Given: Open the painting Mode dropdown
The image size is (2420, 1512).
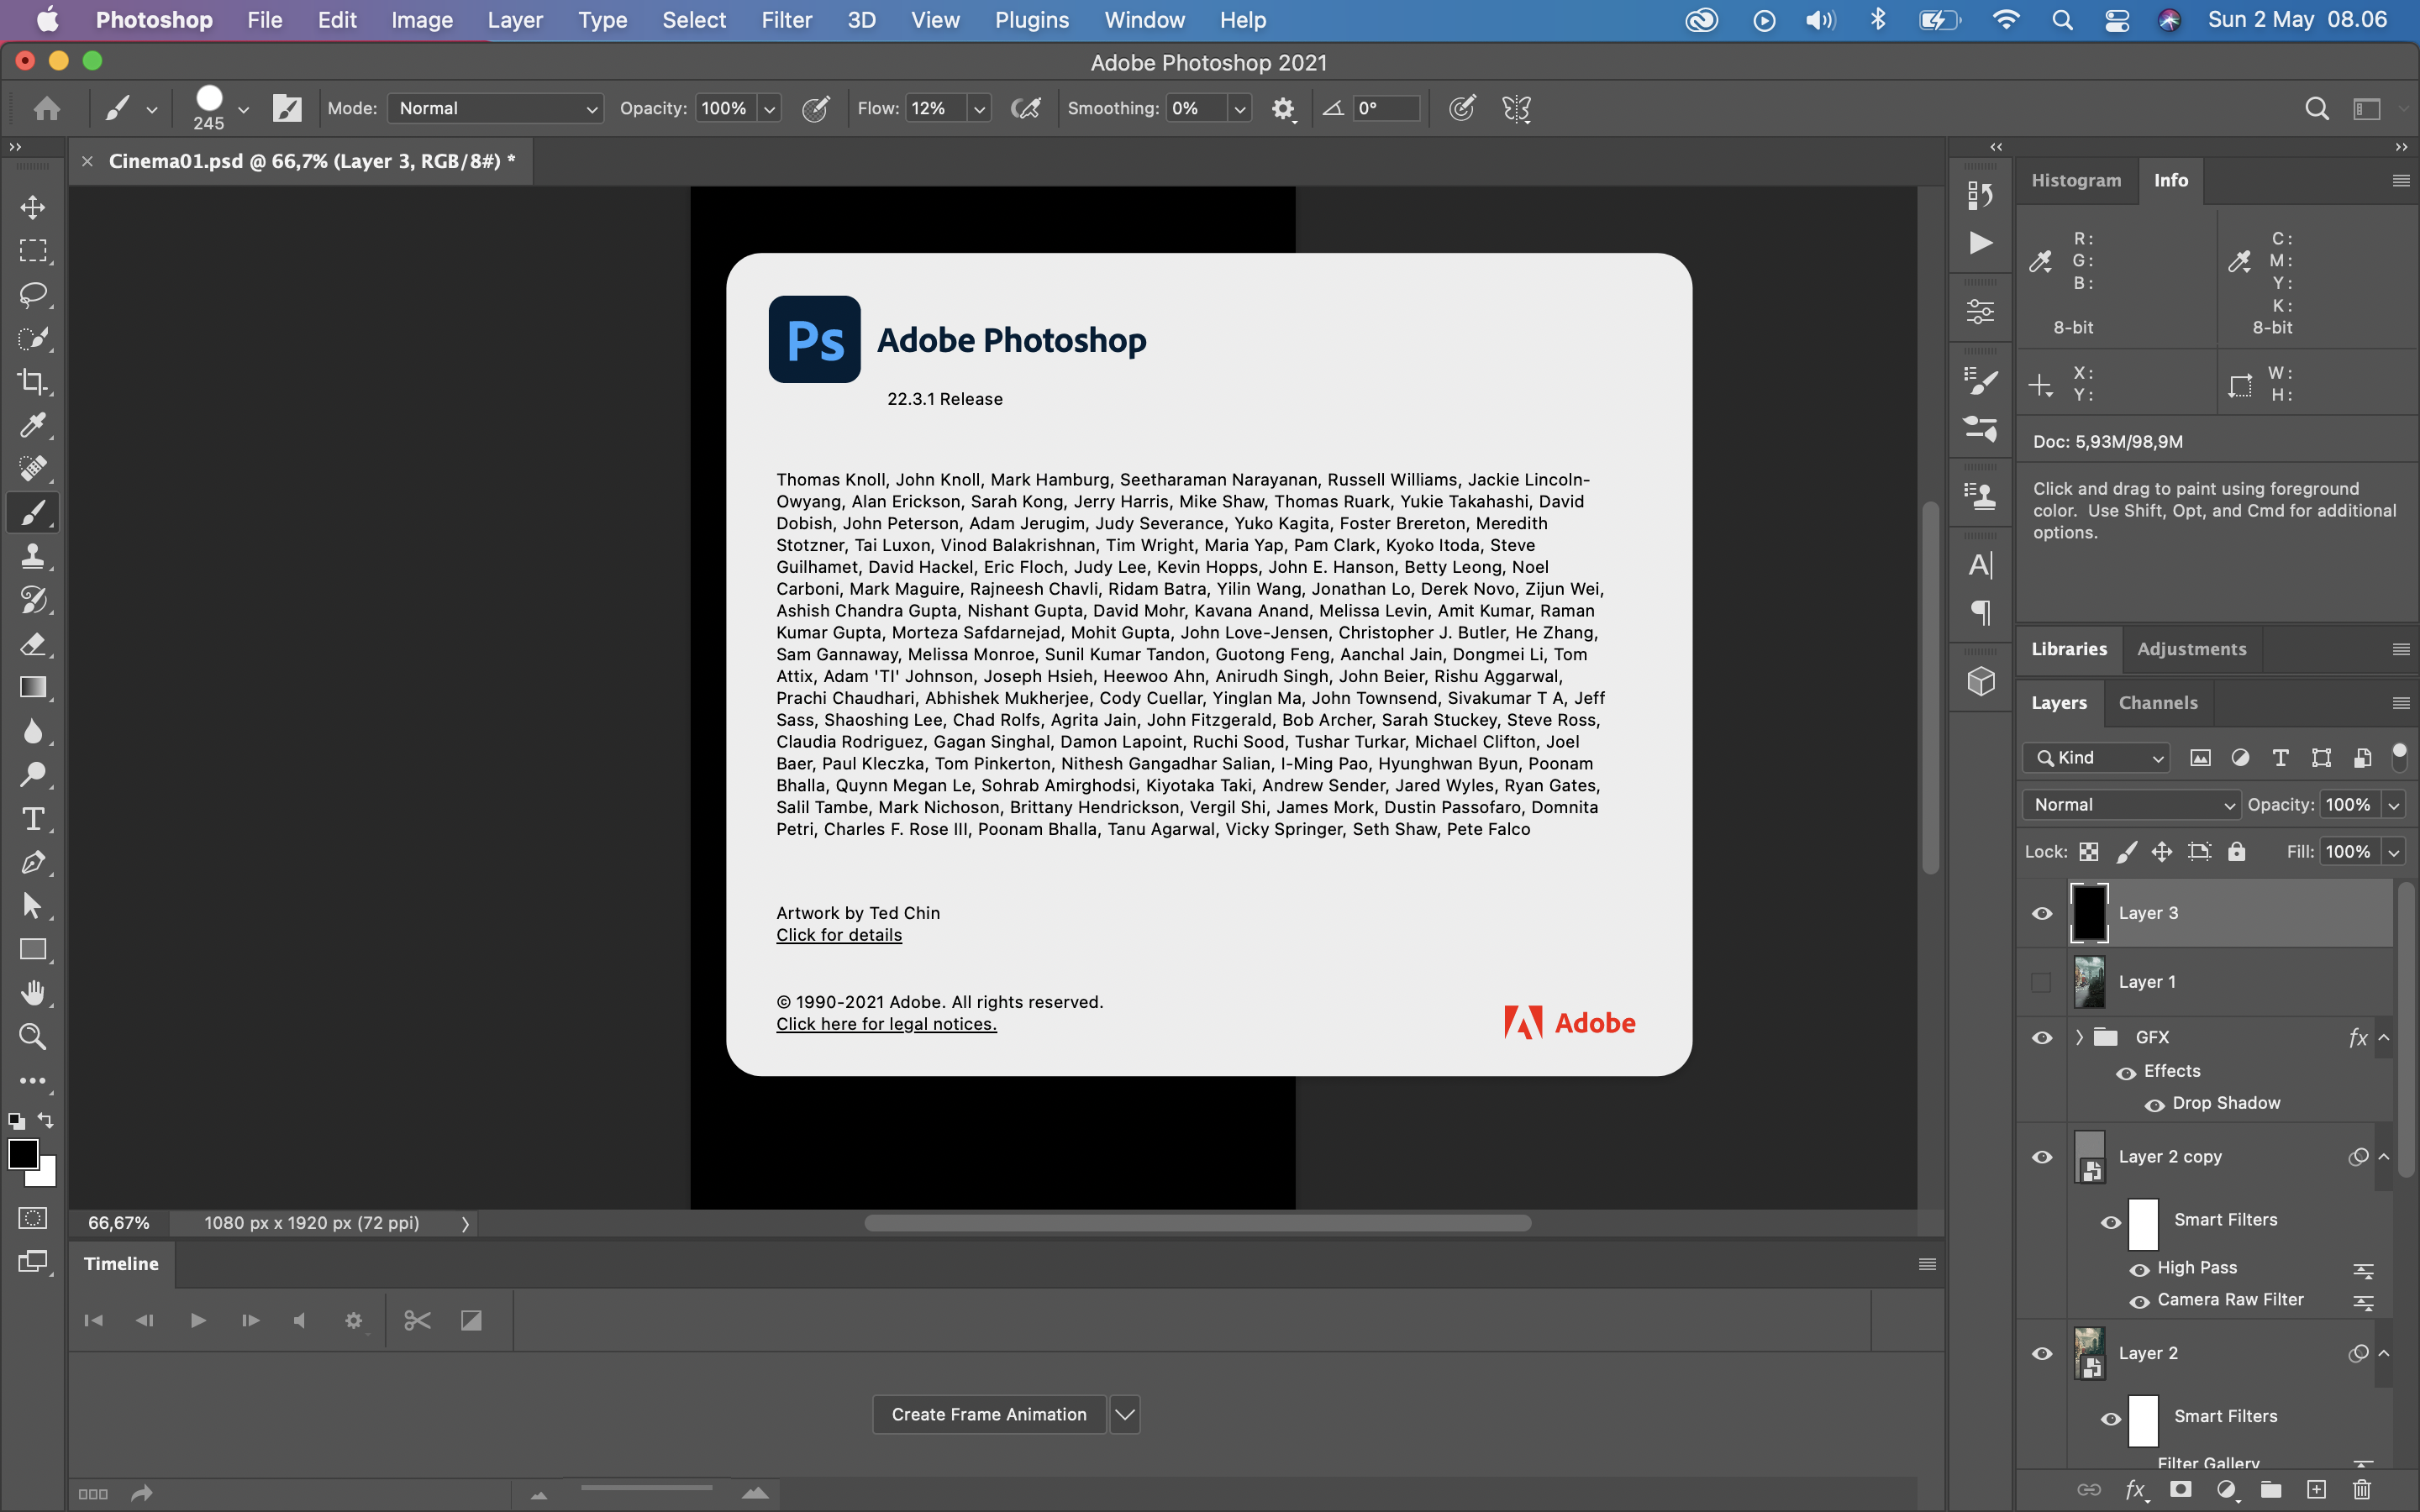Looking at the screenshot, I should click(496, 108).
